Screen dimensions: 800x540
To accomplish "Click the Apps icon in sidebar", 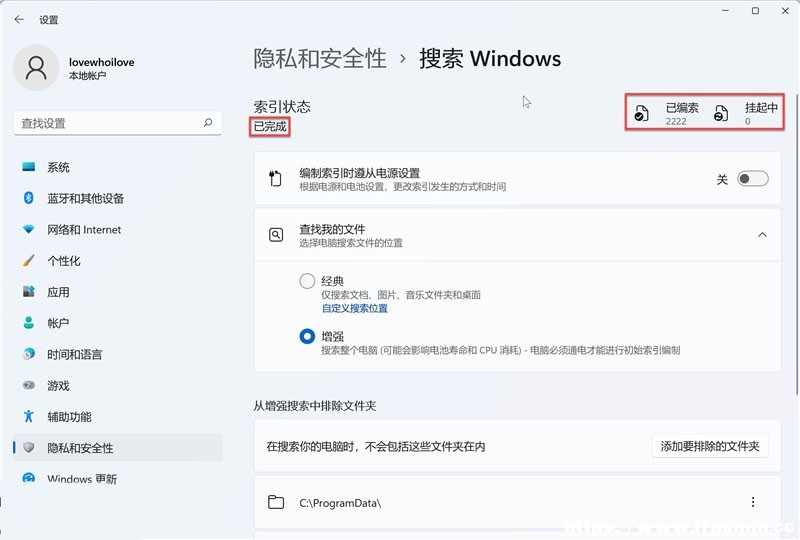I will coord(29,291).
